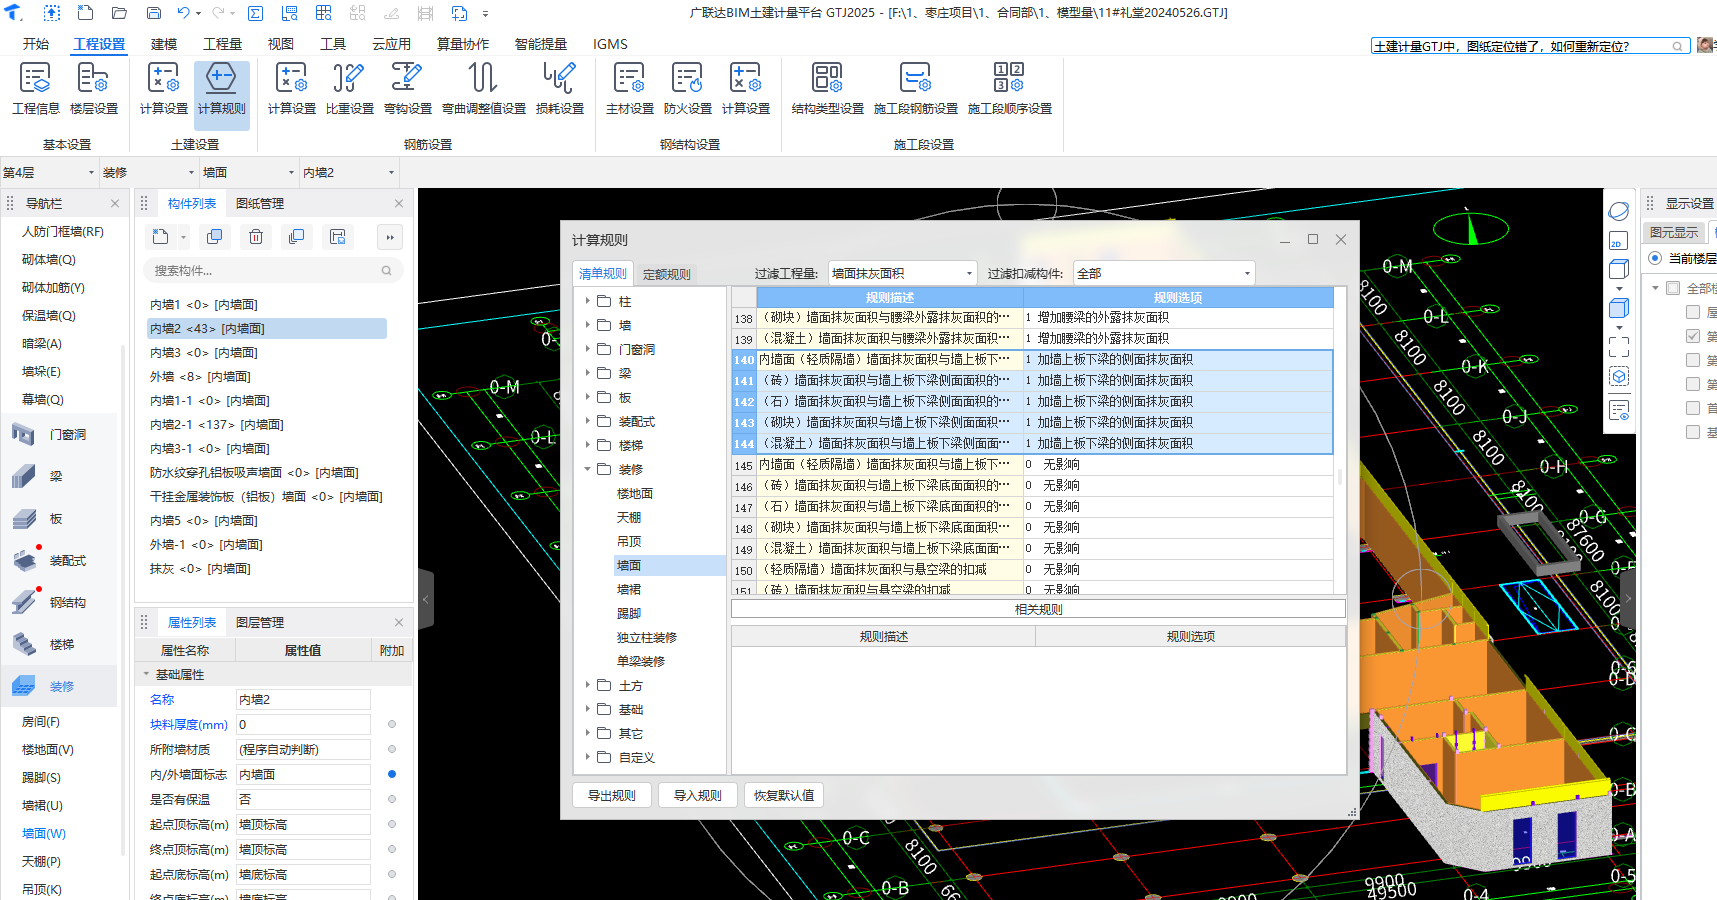Switch to 定额规则 tab
Screen dimensions: 1717x900
[x=666, y=274]
